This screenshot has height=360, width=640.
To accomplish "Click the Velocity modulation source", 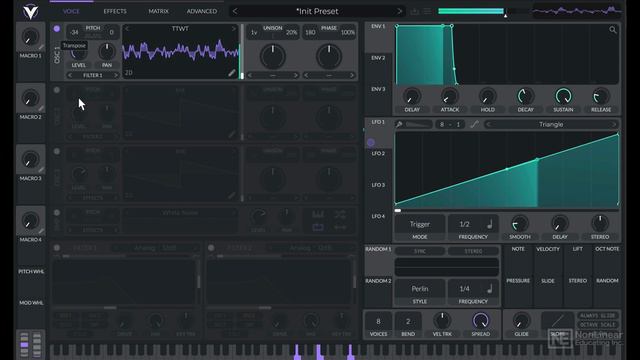I will [548, 249].
